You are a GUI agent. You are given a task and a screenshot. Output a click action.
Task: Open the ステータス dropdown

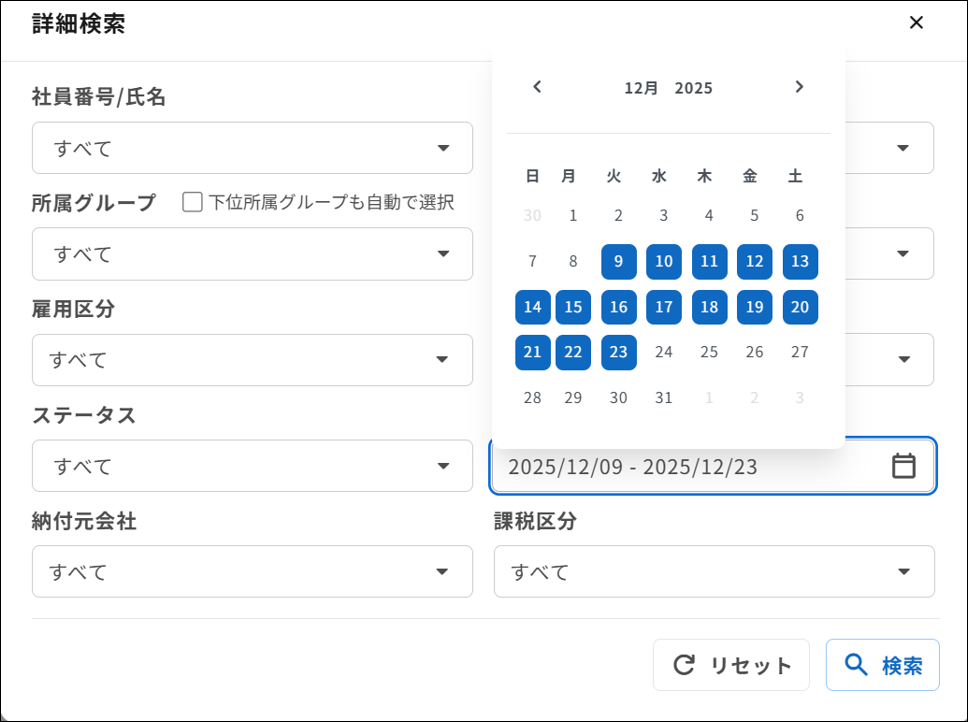(252, 466)
